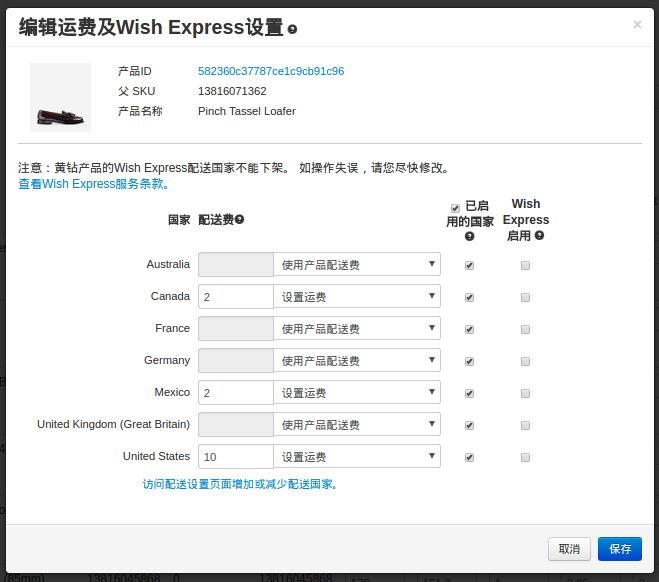Click the disabled Germany shipping fee field
The image size is (659, 582).
tap(236, 361)
